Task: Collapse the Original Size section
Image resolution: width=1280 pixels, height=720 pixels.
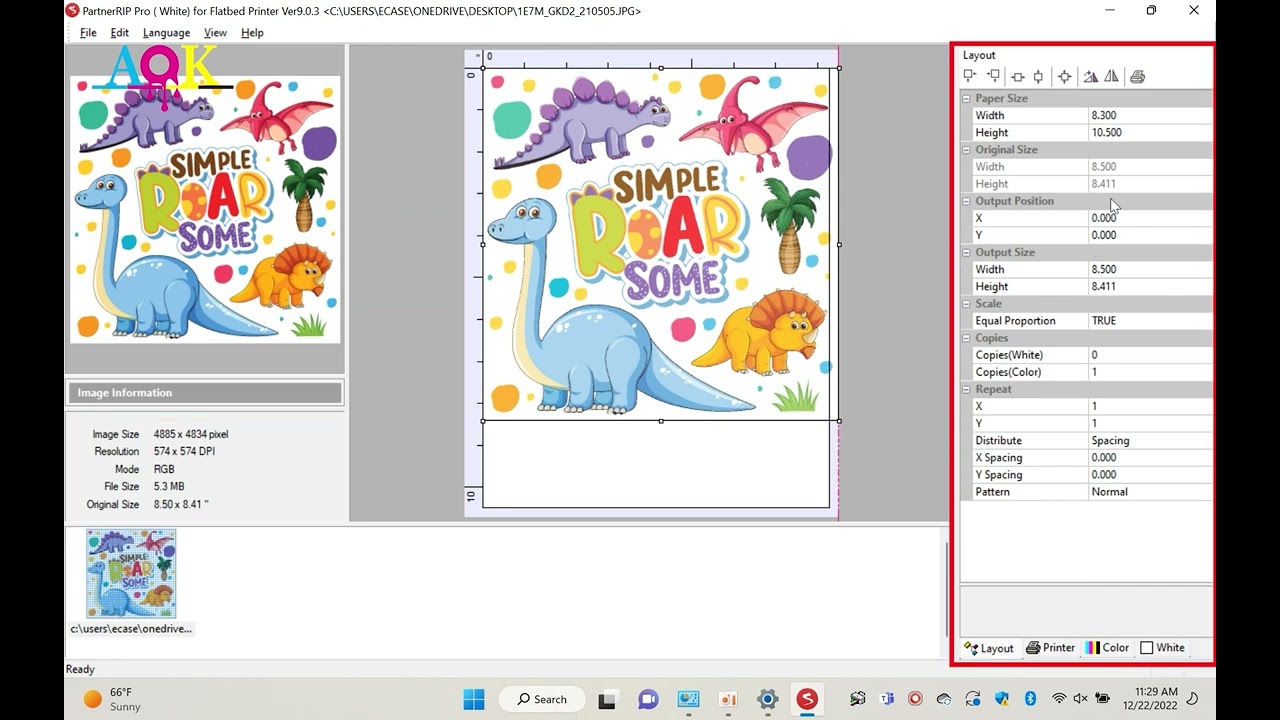Action: [966, 150]
